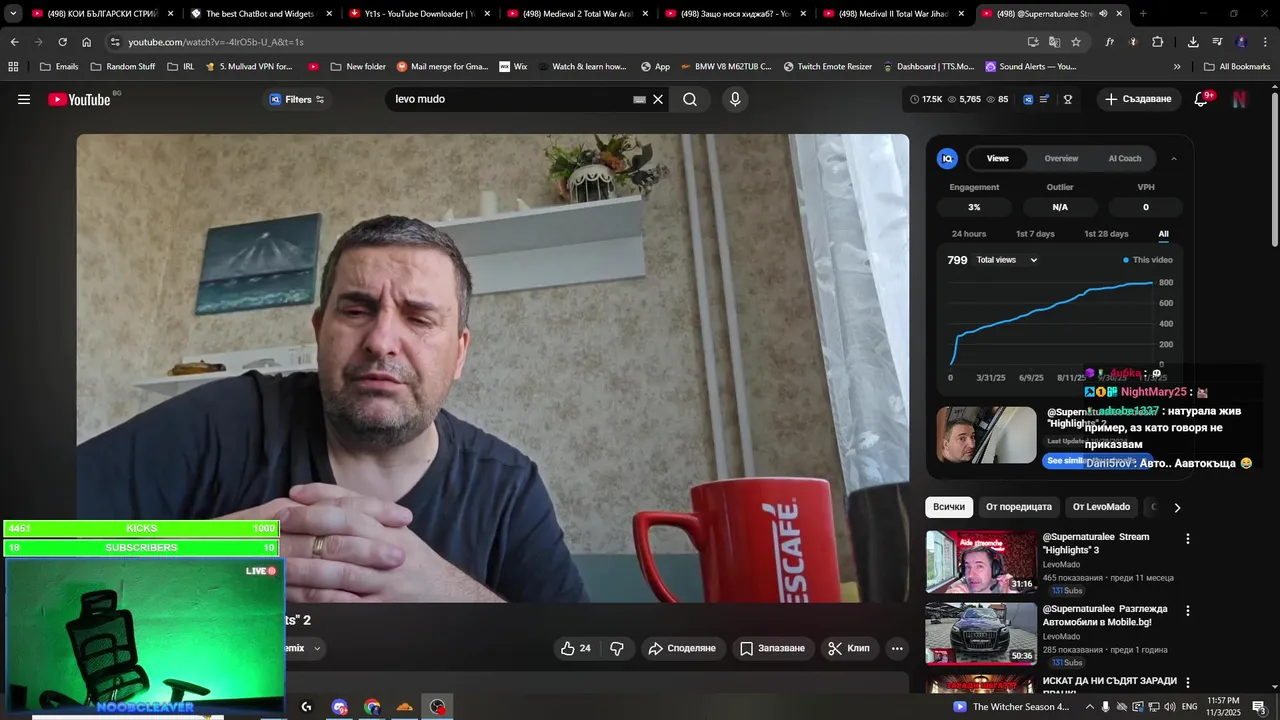Screen dimensions: 1280x720
Task: Switch to 'The best ChatBot and Widgets' tab
Action: point(261,14)
